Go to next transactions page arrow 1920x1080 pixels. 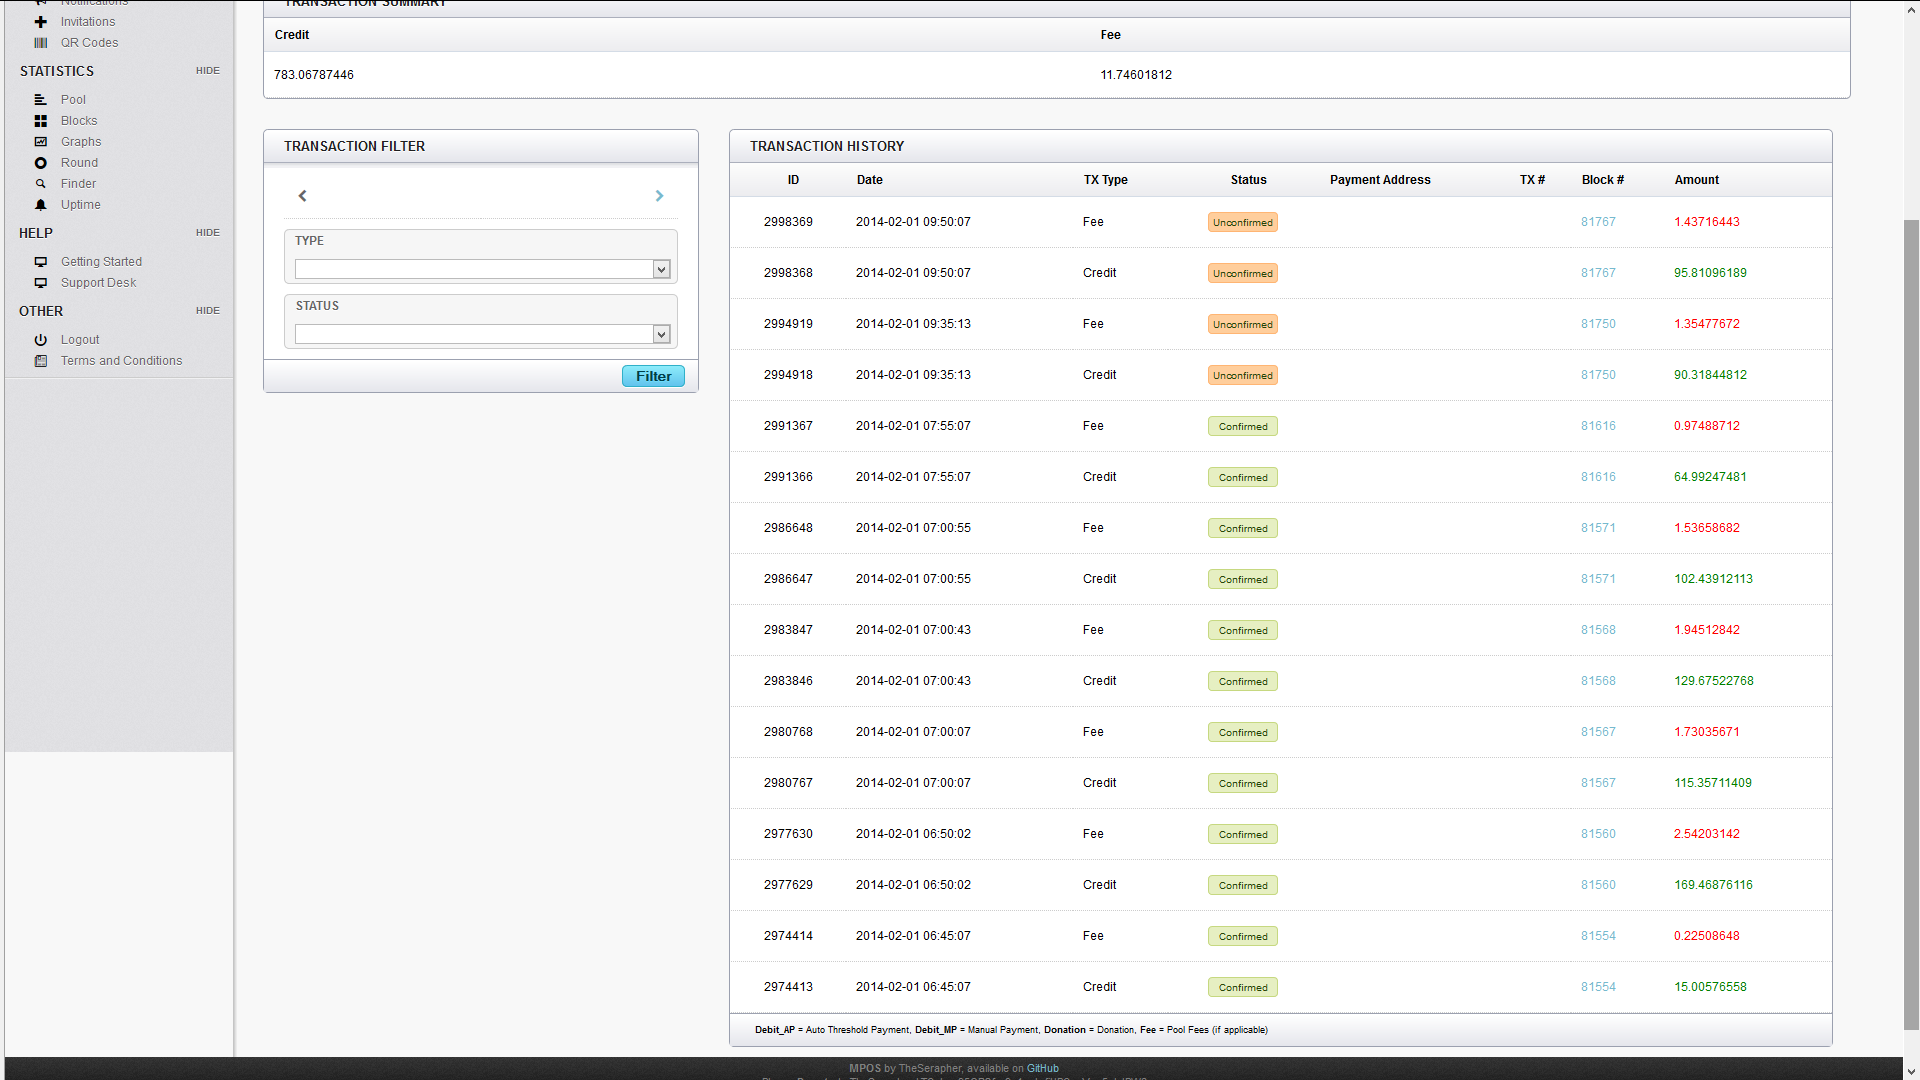(659, 196)
